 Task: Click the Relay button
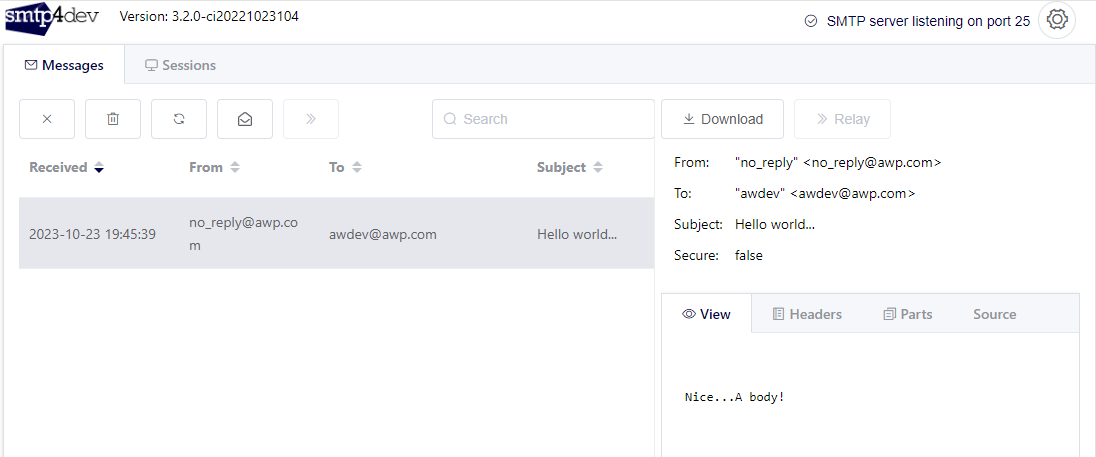tap(842, 119)
